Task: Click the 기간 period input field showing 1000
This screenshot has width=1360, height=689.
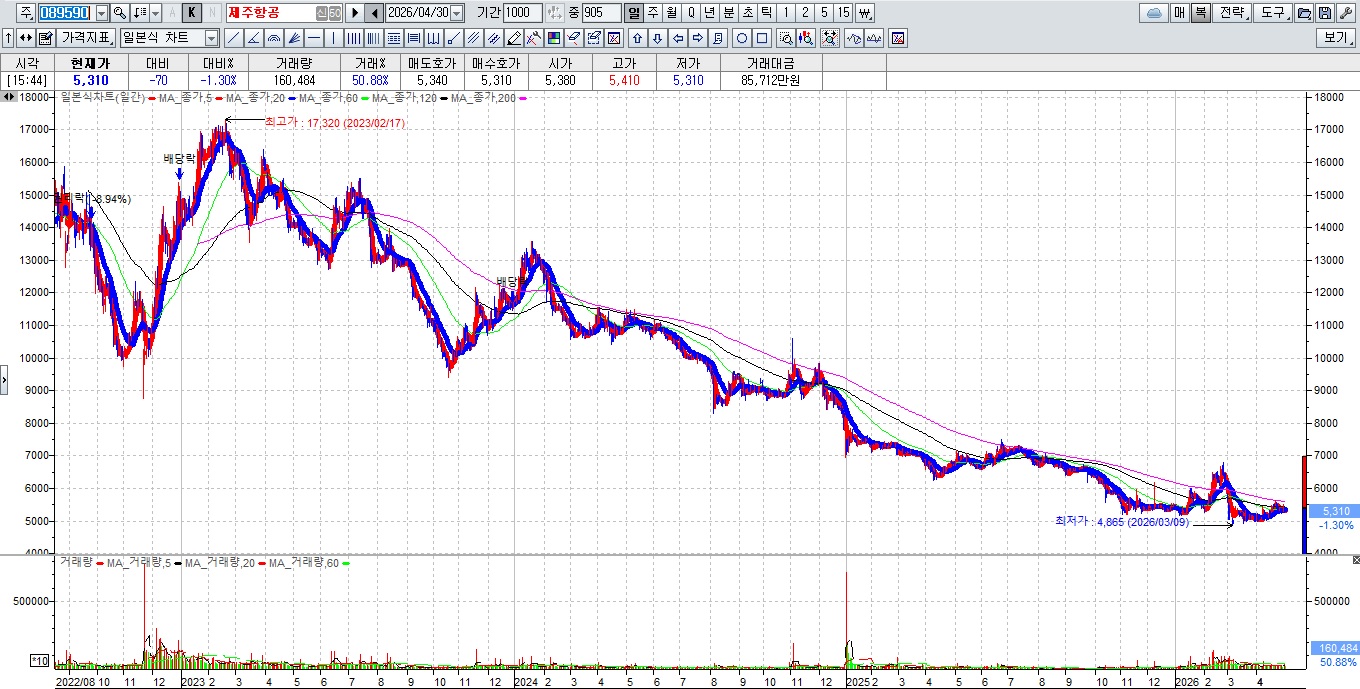Action: click(x=522, y=13)
